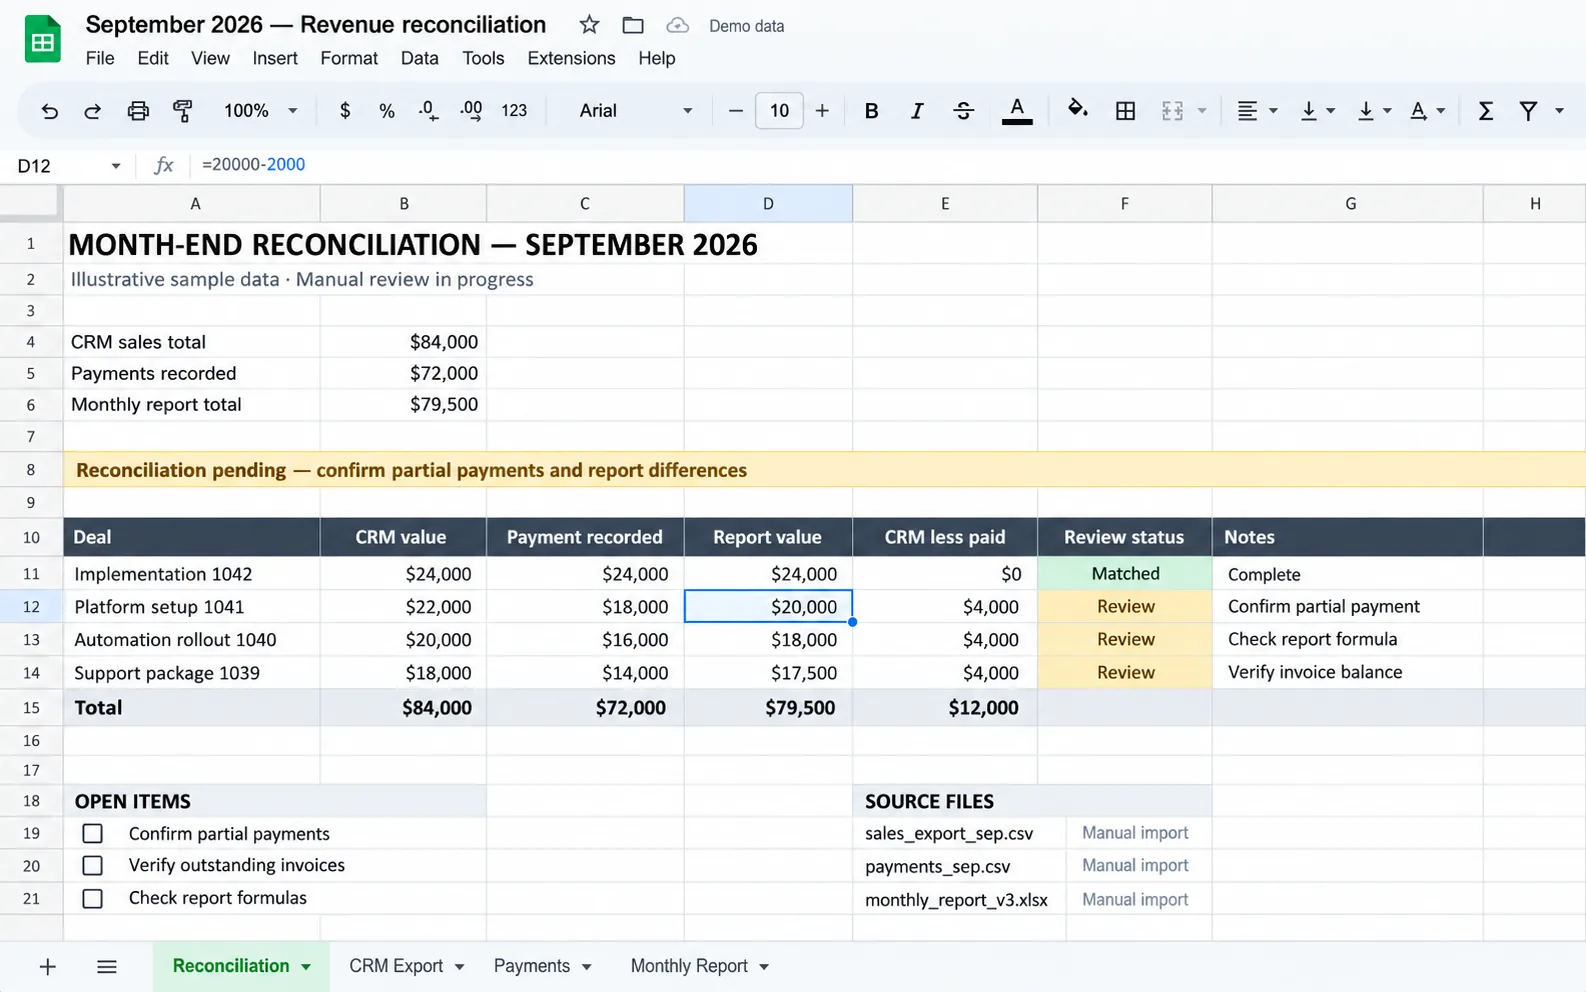This screenshot has height=992, width=1586.
Task: Select the column G header
Action: (x=1350, y=204)
